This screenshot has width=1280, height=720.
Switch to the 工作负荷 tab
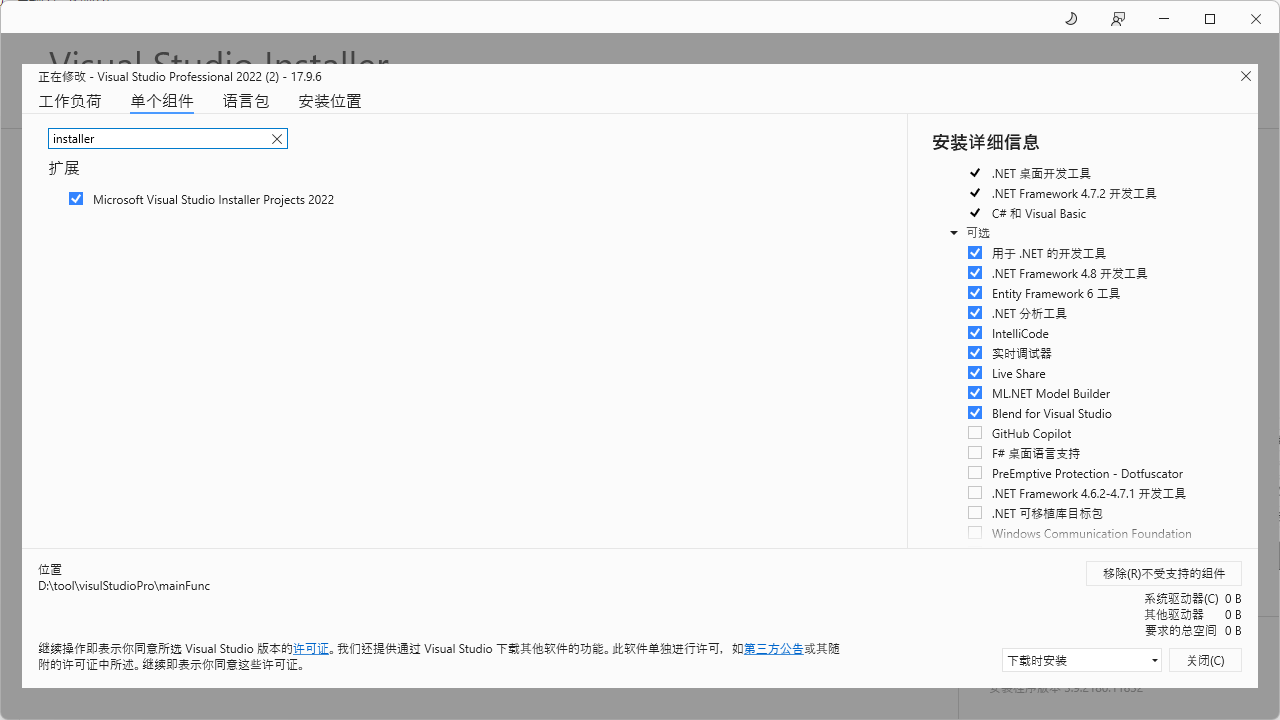click(70, 101)
